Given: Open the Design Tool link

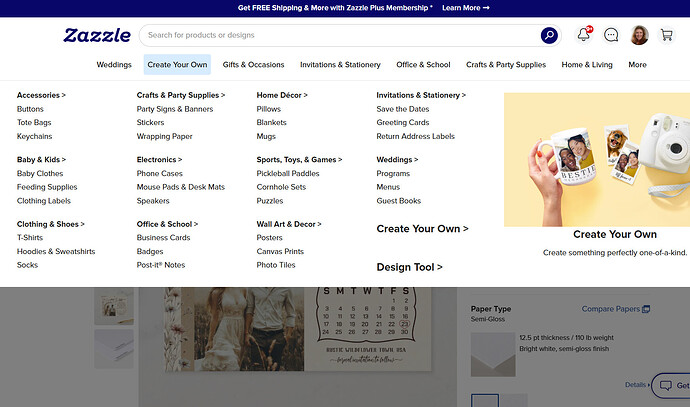Looking at the screenshot, I should tap(409, 267).
